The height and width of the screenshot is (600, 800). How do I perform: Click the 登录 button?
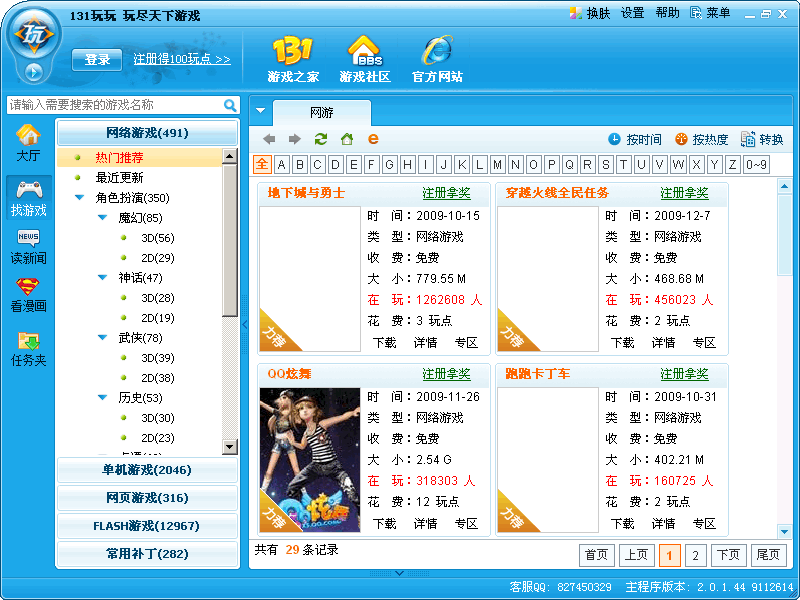coord(96,59)
